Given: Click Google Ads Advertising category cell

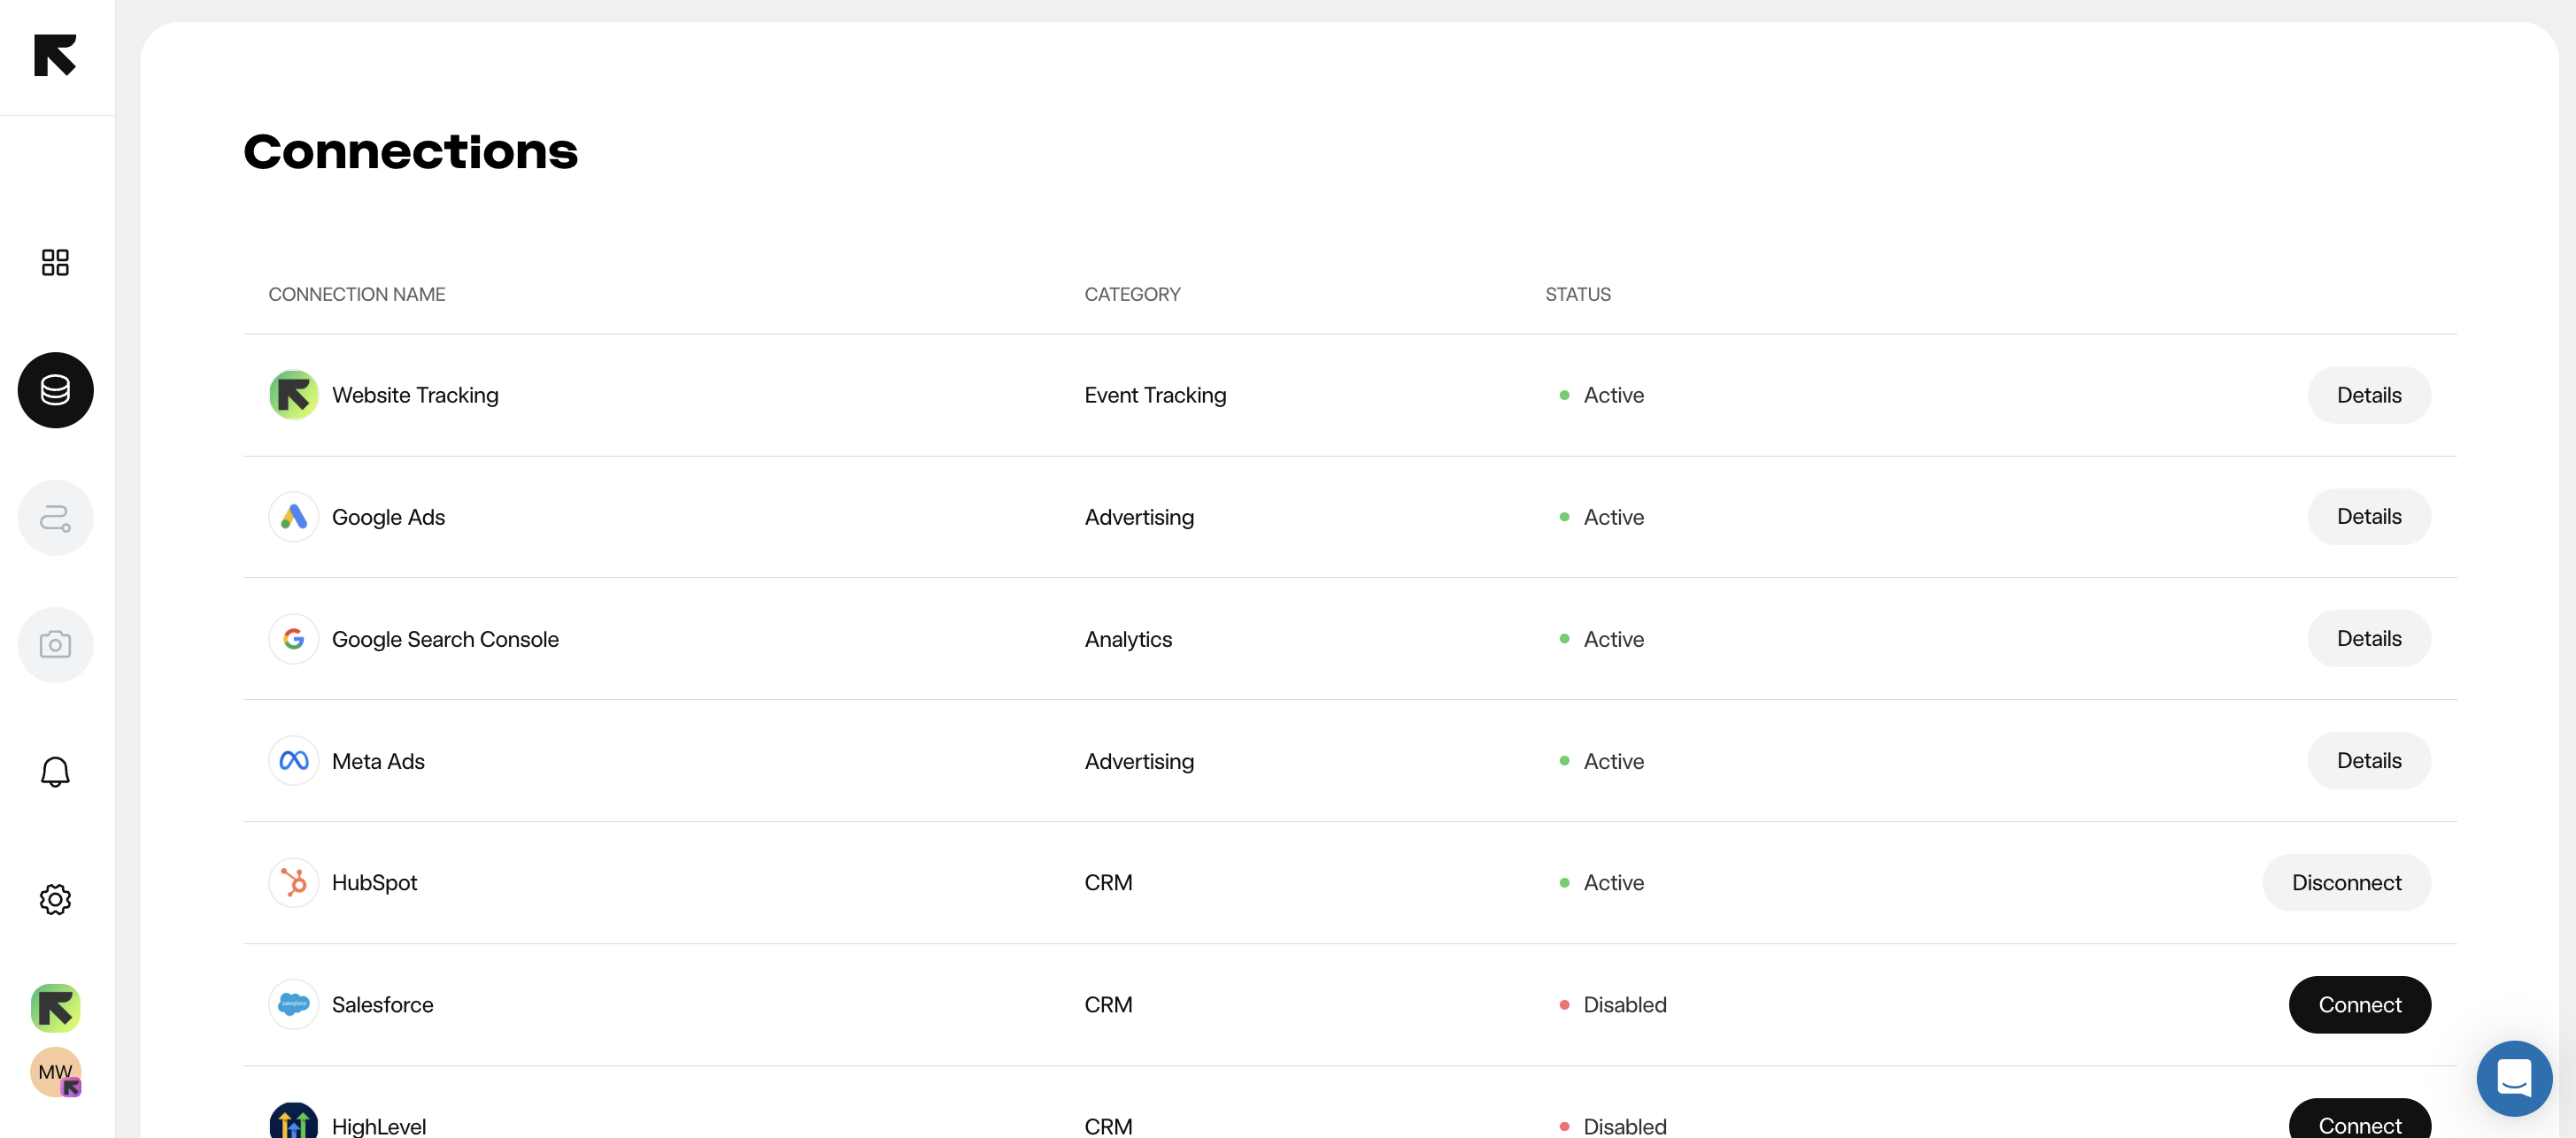Looking at the screenshot, I should pos(1139,518).
